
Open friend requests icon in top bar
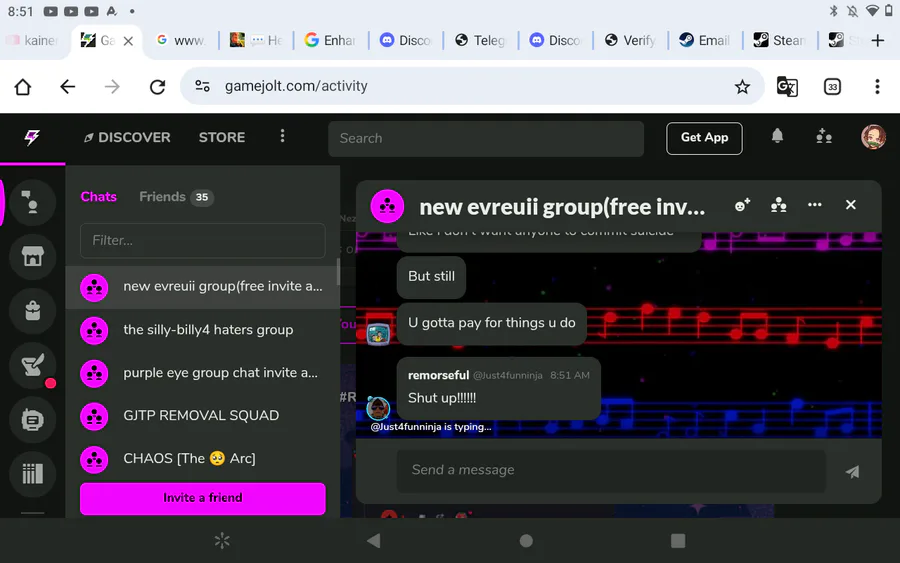(824, 137)
